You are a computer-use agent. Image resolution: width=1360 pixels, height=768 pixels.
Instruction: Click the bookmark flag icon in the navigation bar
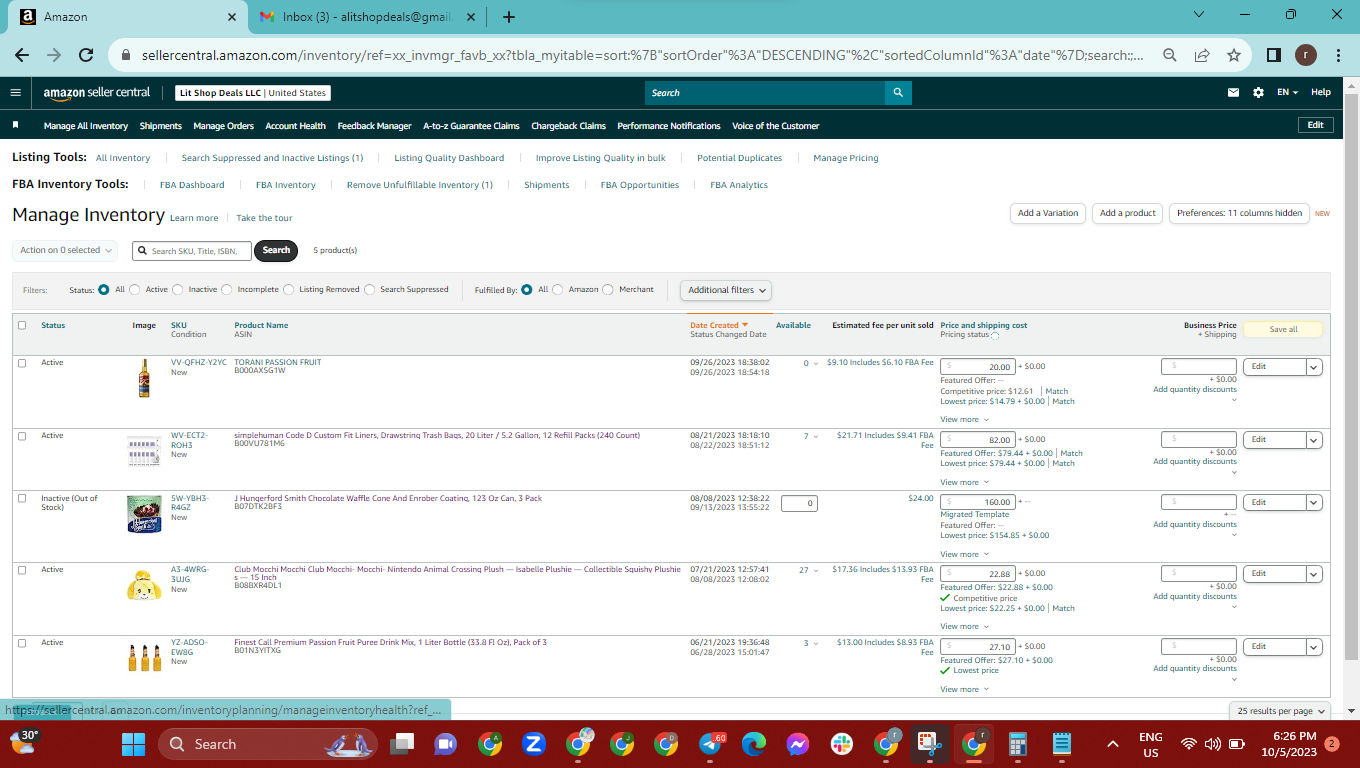[x=15, y=126]
